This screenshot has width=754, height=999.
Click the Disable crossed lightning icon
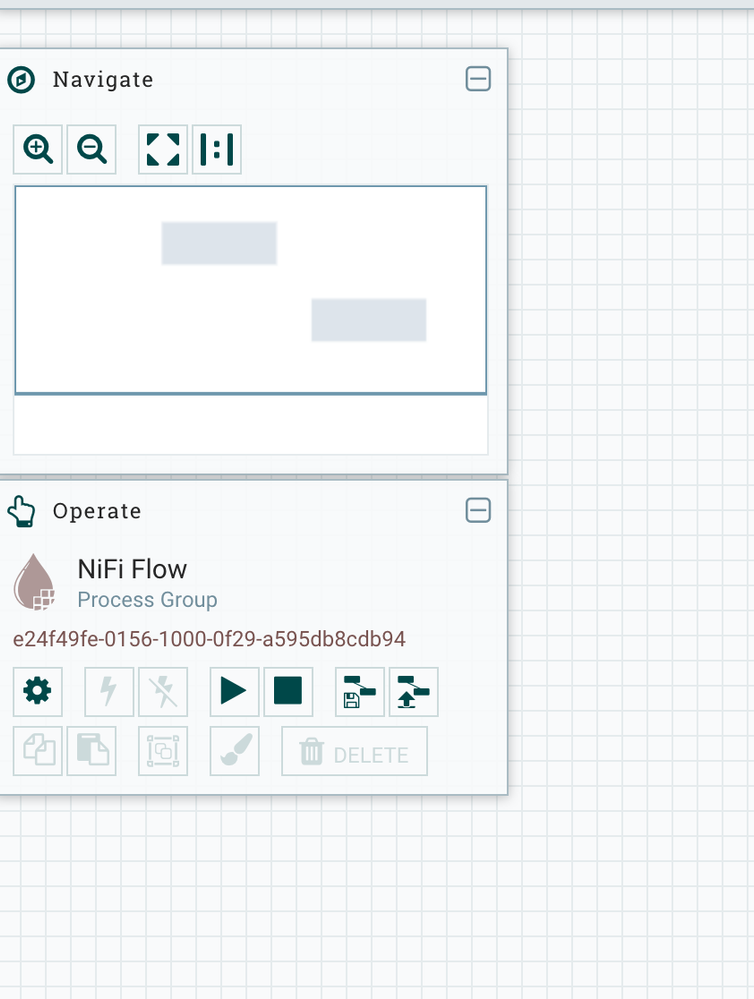pyautogui.click(x=163, y=691)
